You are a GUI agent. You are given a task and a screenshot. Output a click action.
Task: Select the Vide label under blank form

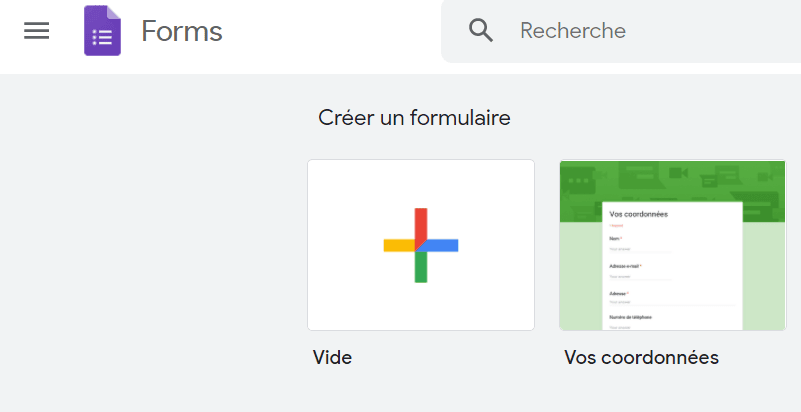coord(333,358)
